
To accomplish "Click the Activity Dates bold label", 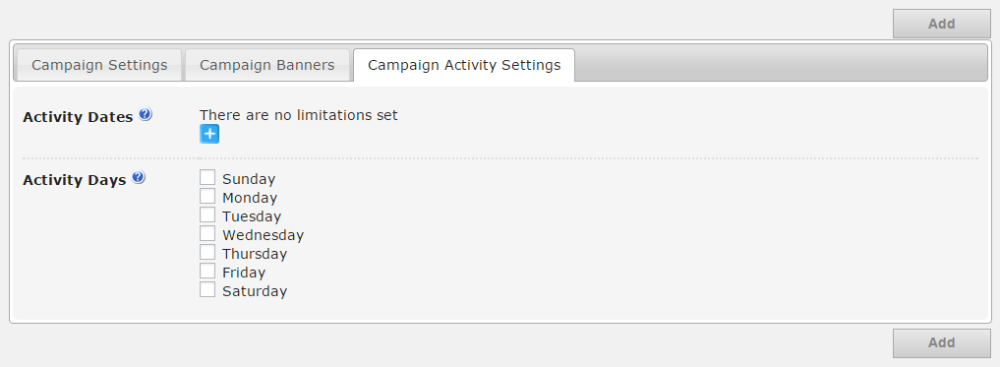I will 78,117.
